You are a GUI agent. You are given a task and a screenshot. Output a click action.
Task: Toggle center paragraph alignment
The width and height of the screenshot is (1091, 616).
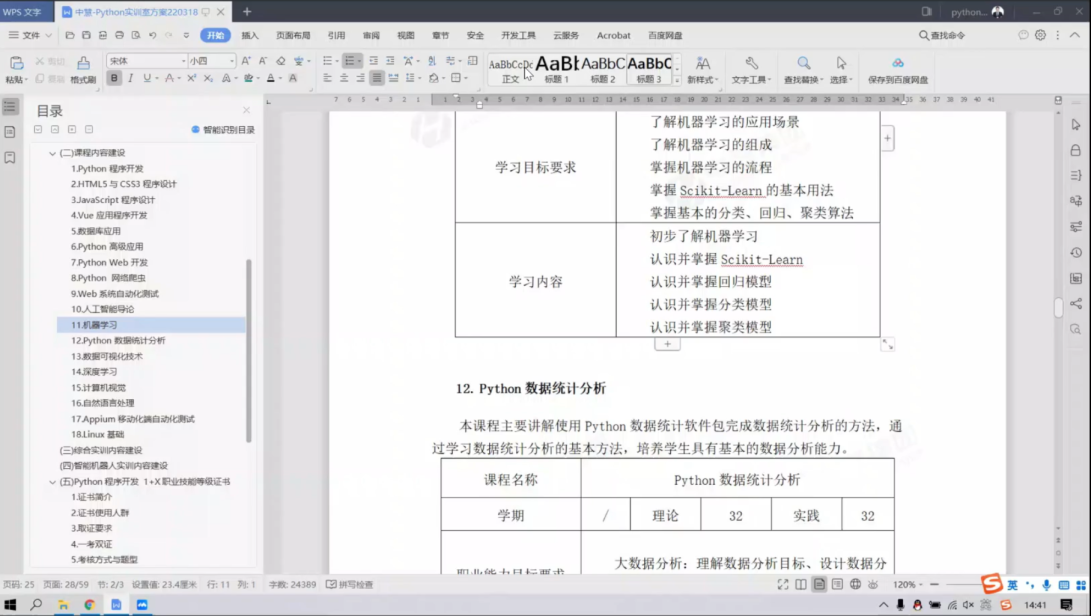344,79
